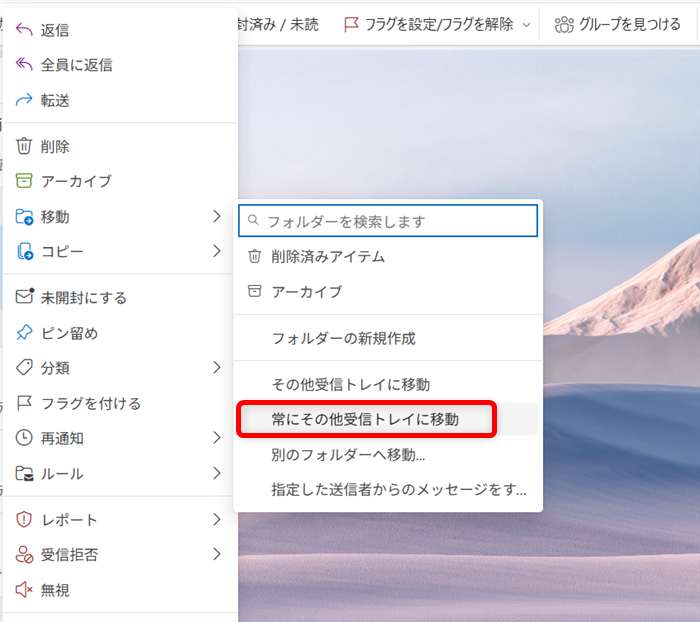This screenshot has height=622, width=700.
Task: Select 削除済みアイテム folder in submenu
Action: 328,256
